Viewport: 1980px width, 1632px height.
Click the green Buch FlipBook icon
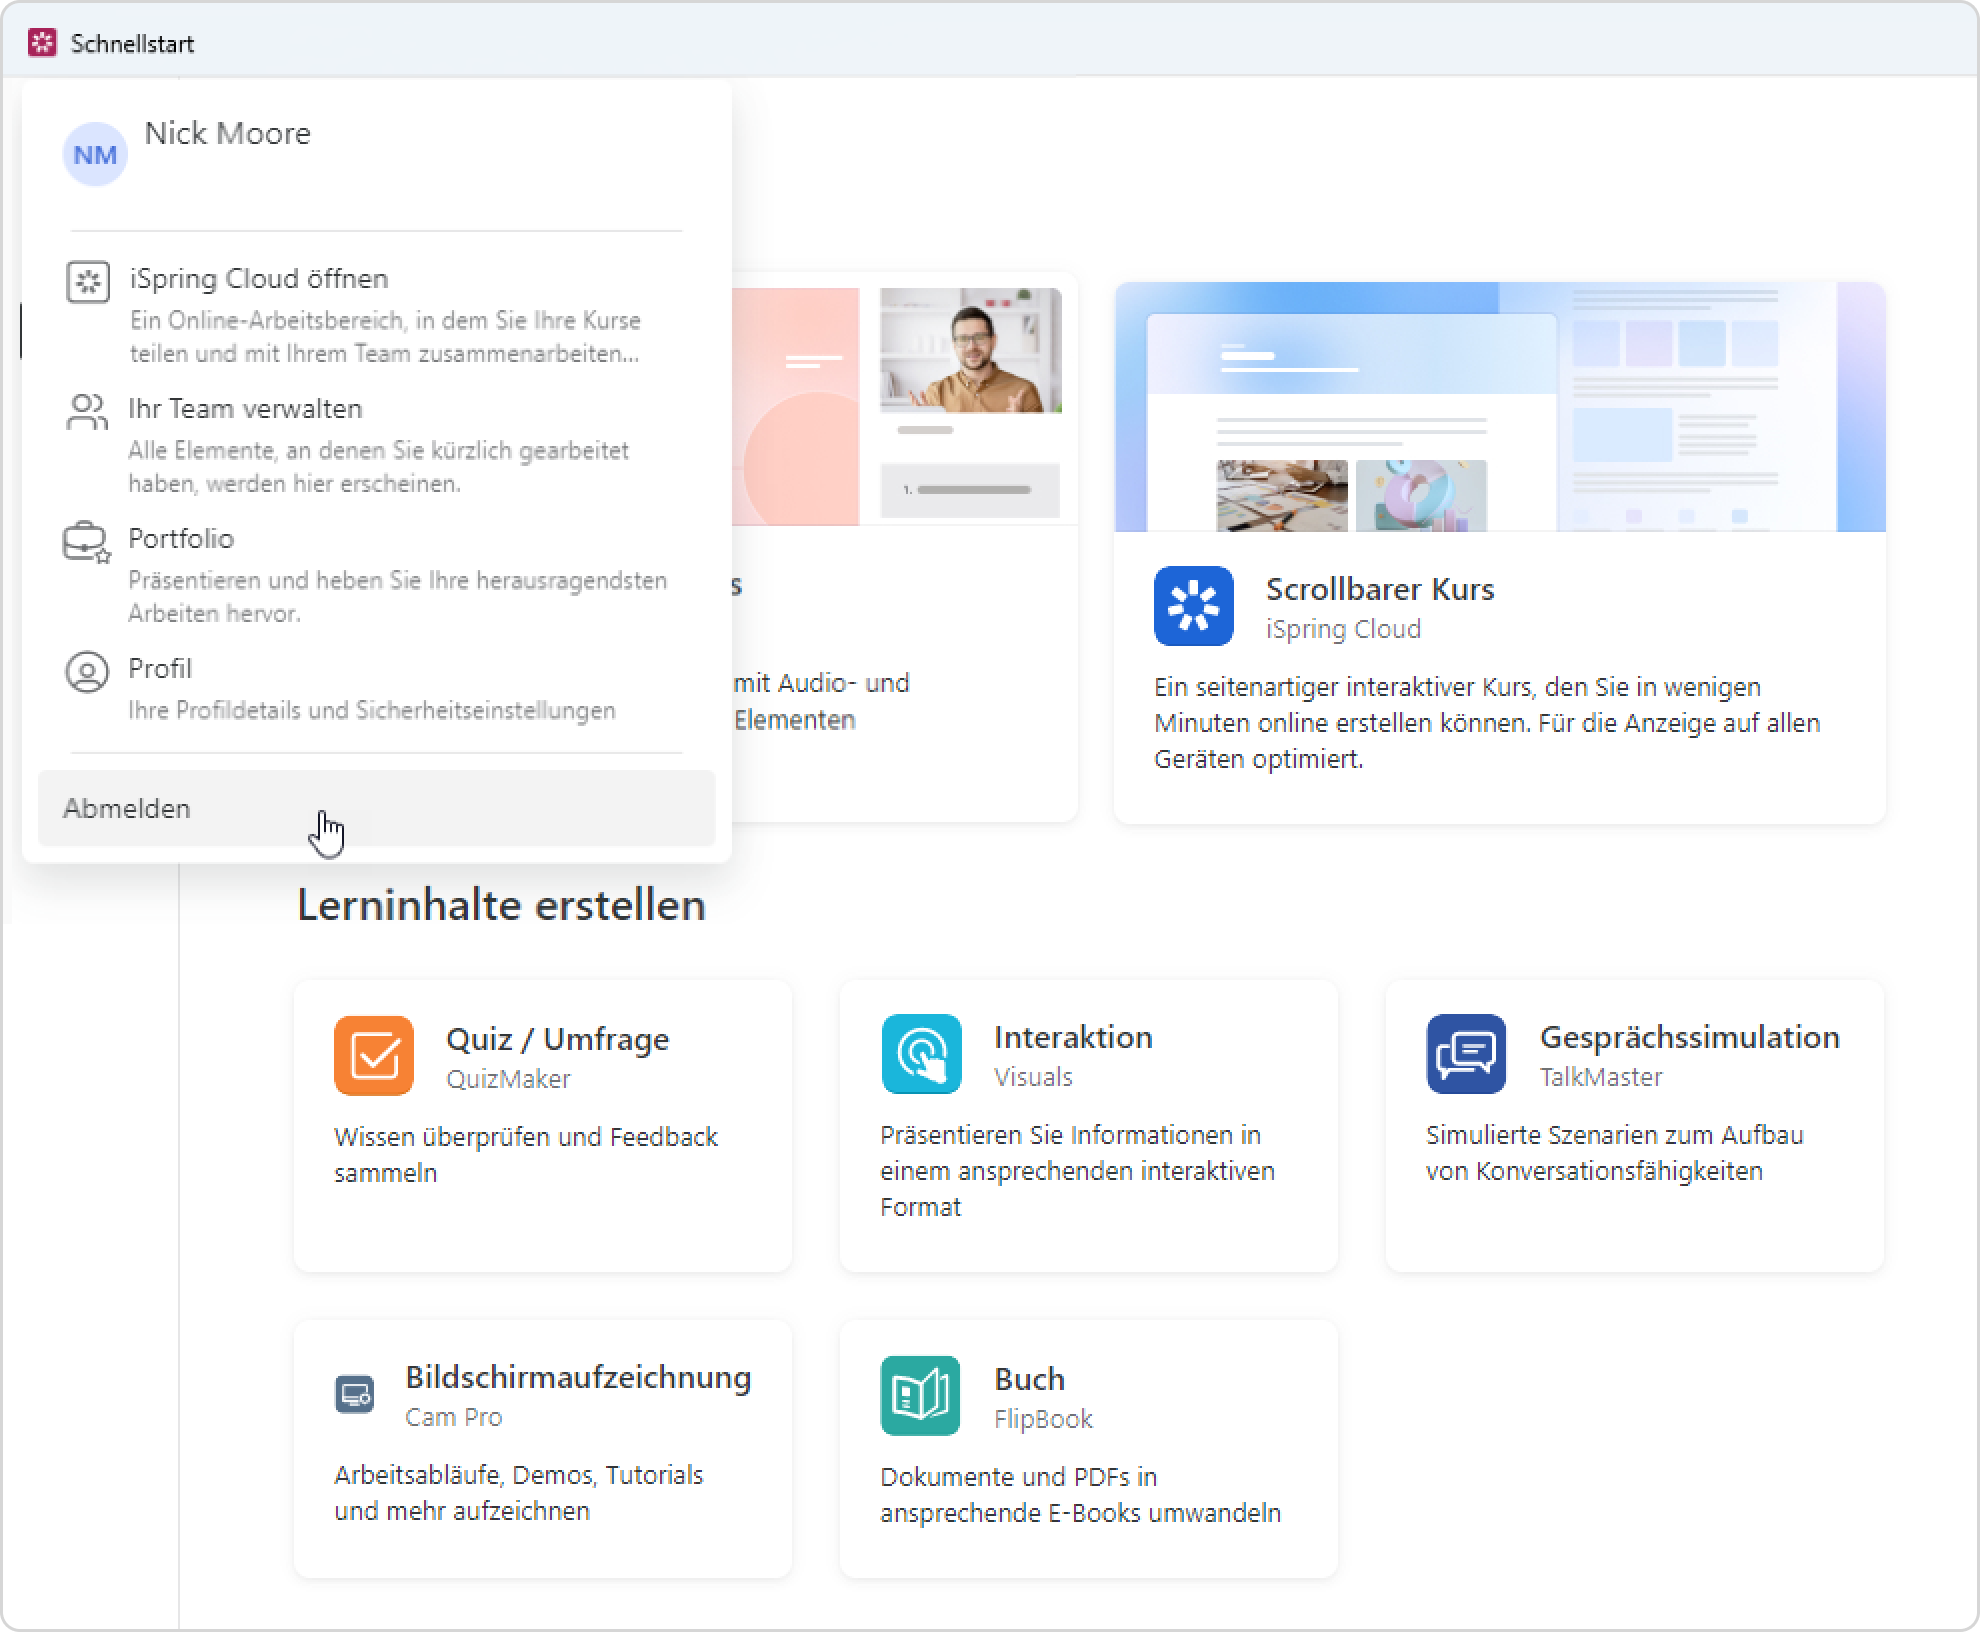(920, 1396)
